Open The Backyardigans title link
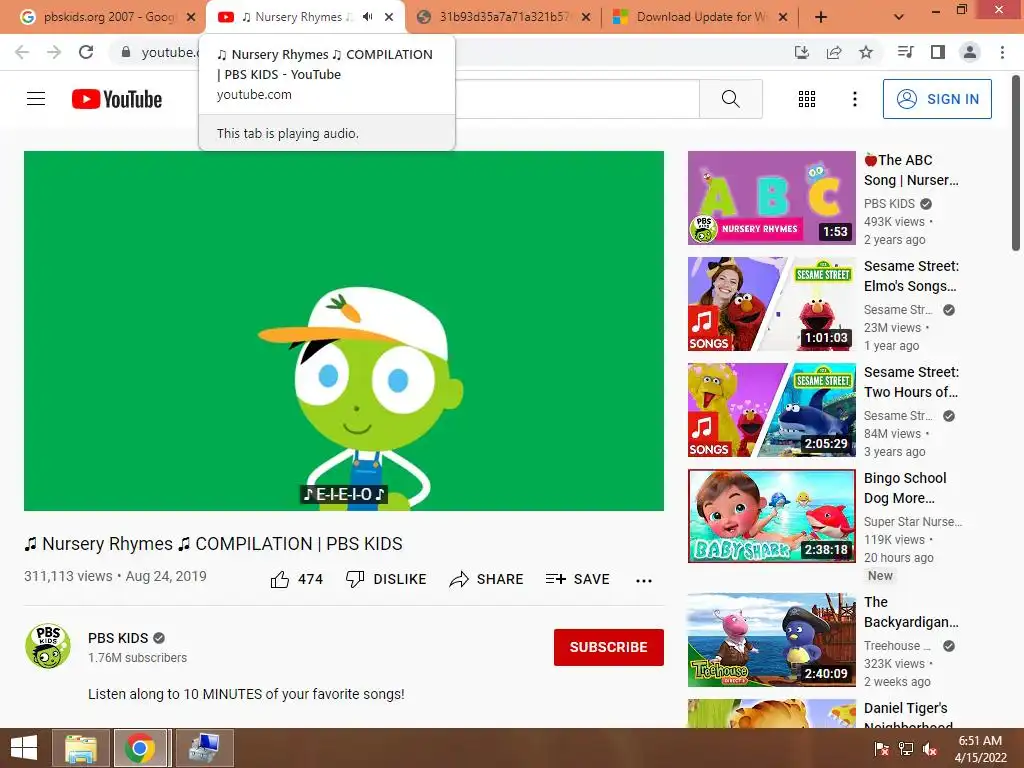 click(911, 612)
